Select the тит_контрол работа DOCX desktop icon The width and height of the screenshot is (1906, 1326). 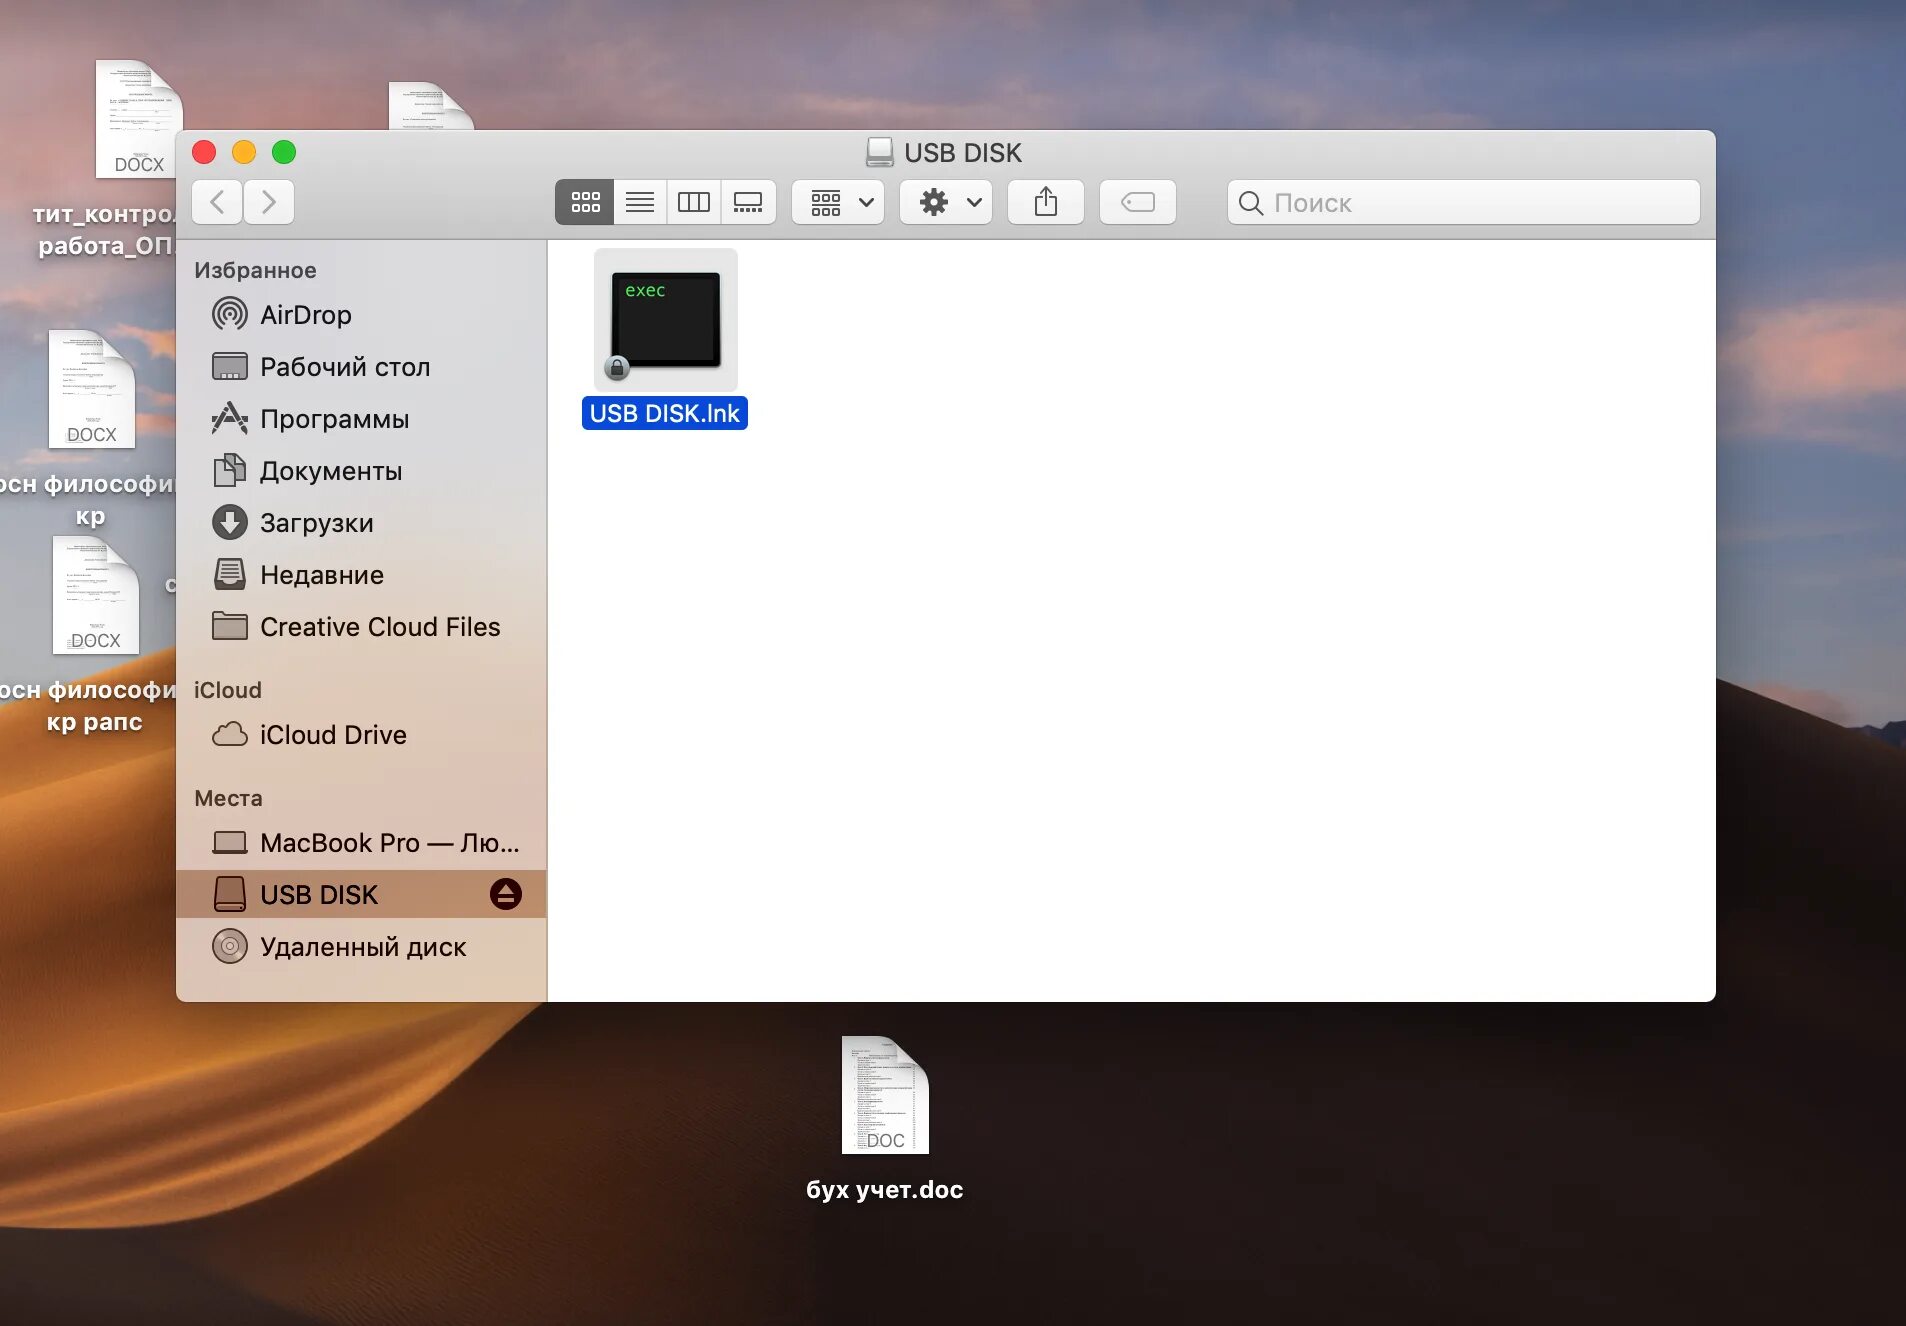[139, 119]
